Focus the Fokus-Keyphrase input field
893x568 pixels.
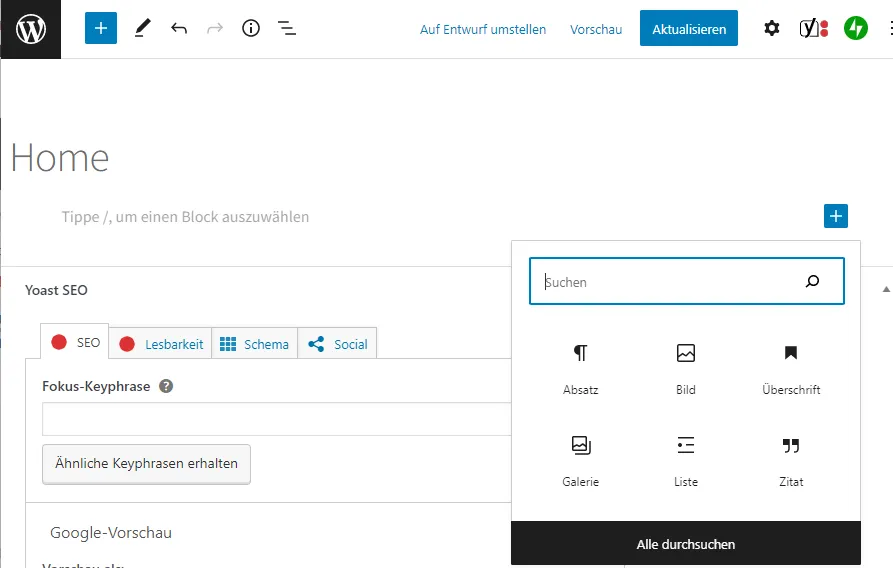coord(277,419)
